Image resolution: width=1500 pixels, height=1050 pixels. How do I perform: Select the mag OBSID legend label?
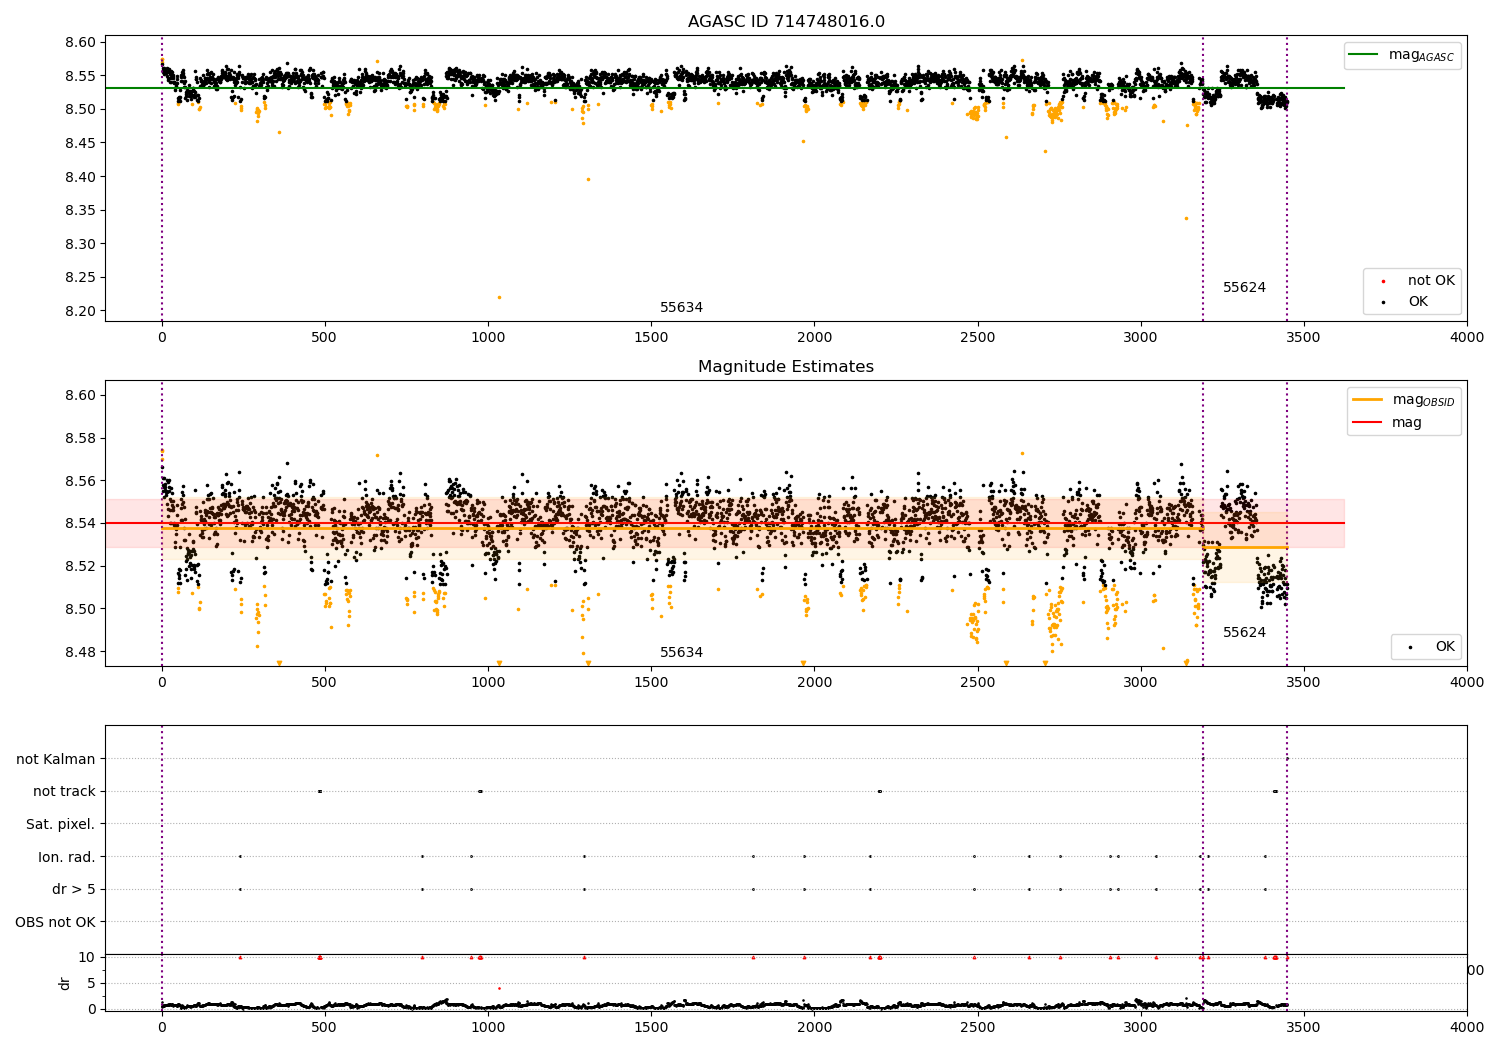(1424, 400)
